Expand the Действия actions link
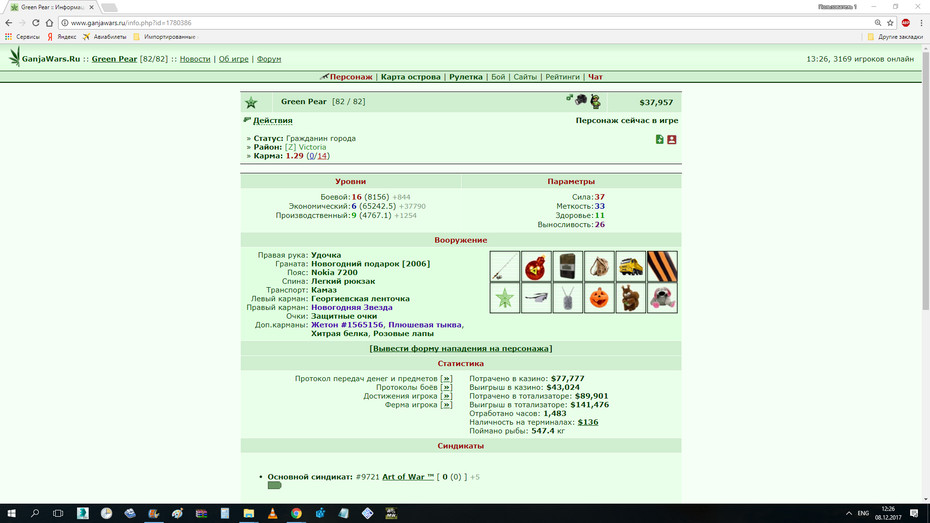 273,120
